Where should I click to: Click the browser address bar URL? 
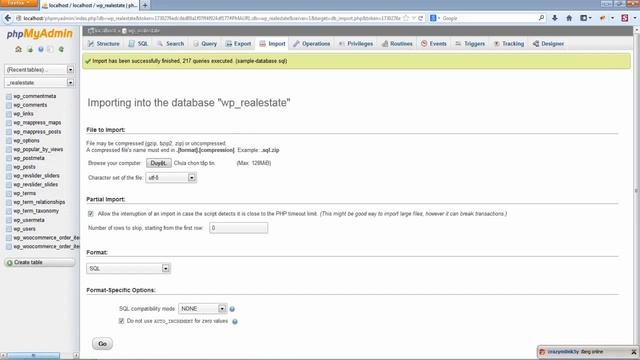click(211, 18)
